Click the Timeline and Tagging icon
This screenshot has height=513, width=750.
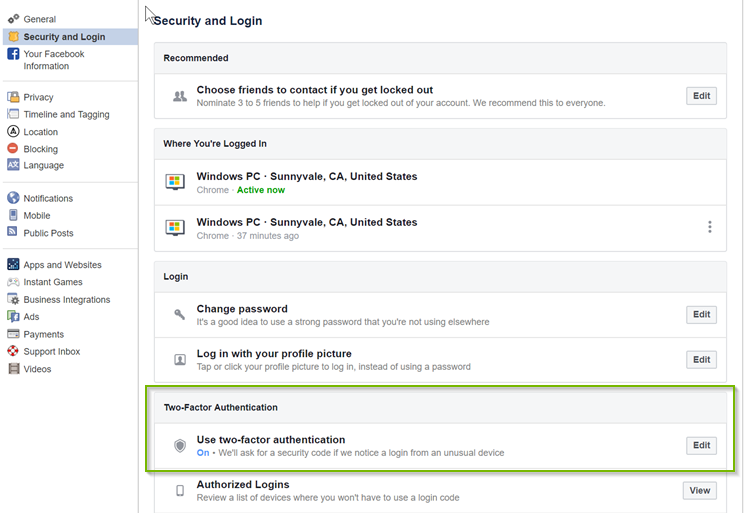tap(13, 114)
